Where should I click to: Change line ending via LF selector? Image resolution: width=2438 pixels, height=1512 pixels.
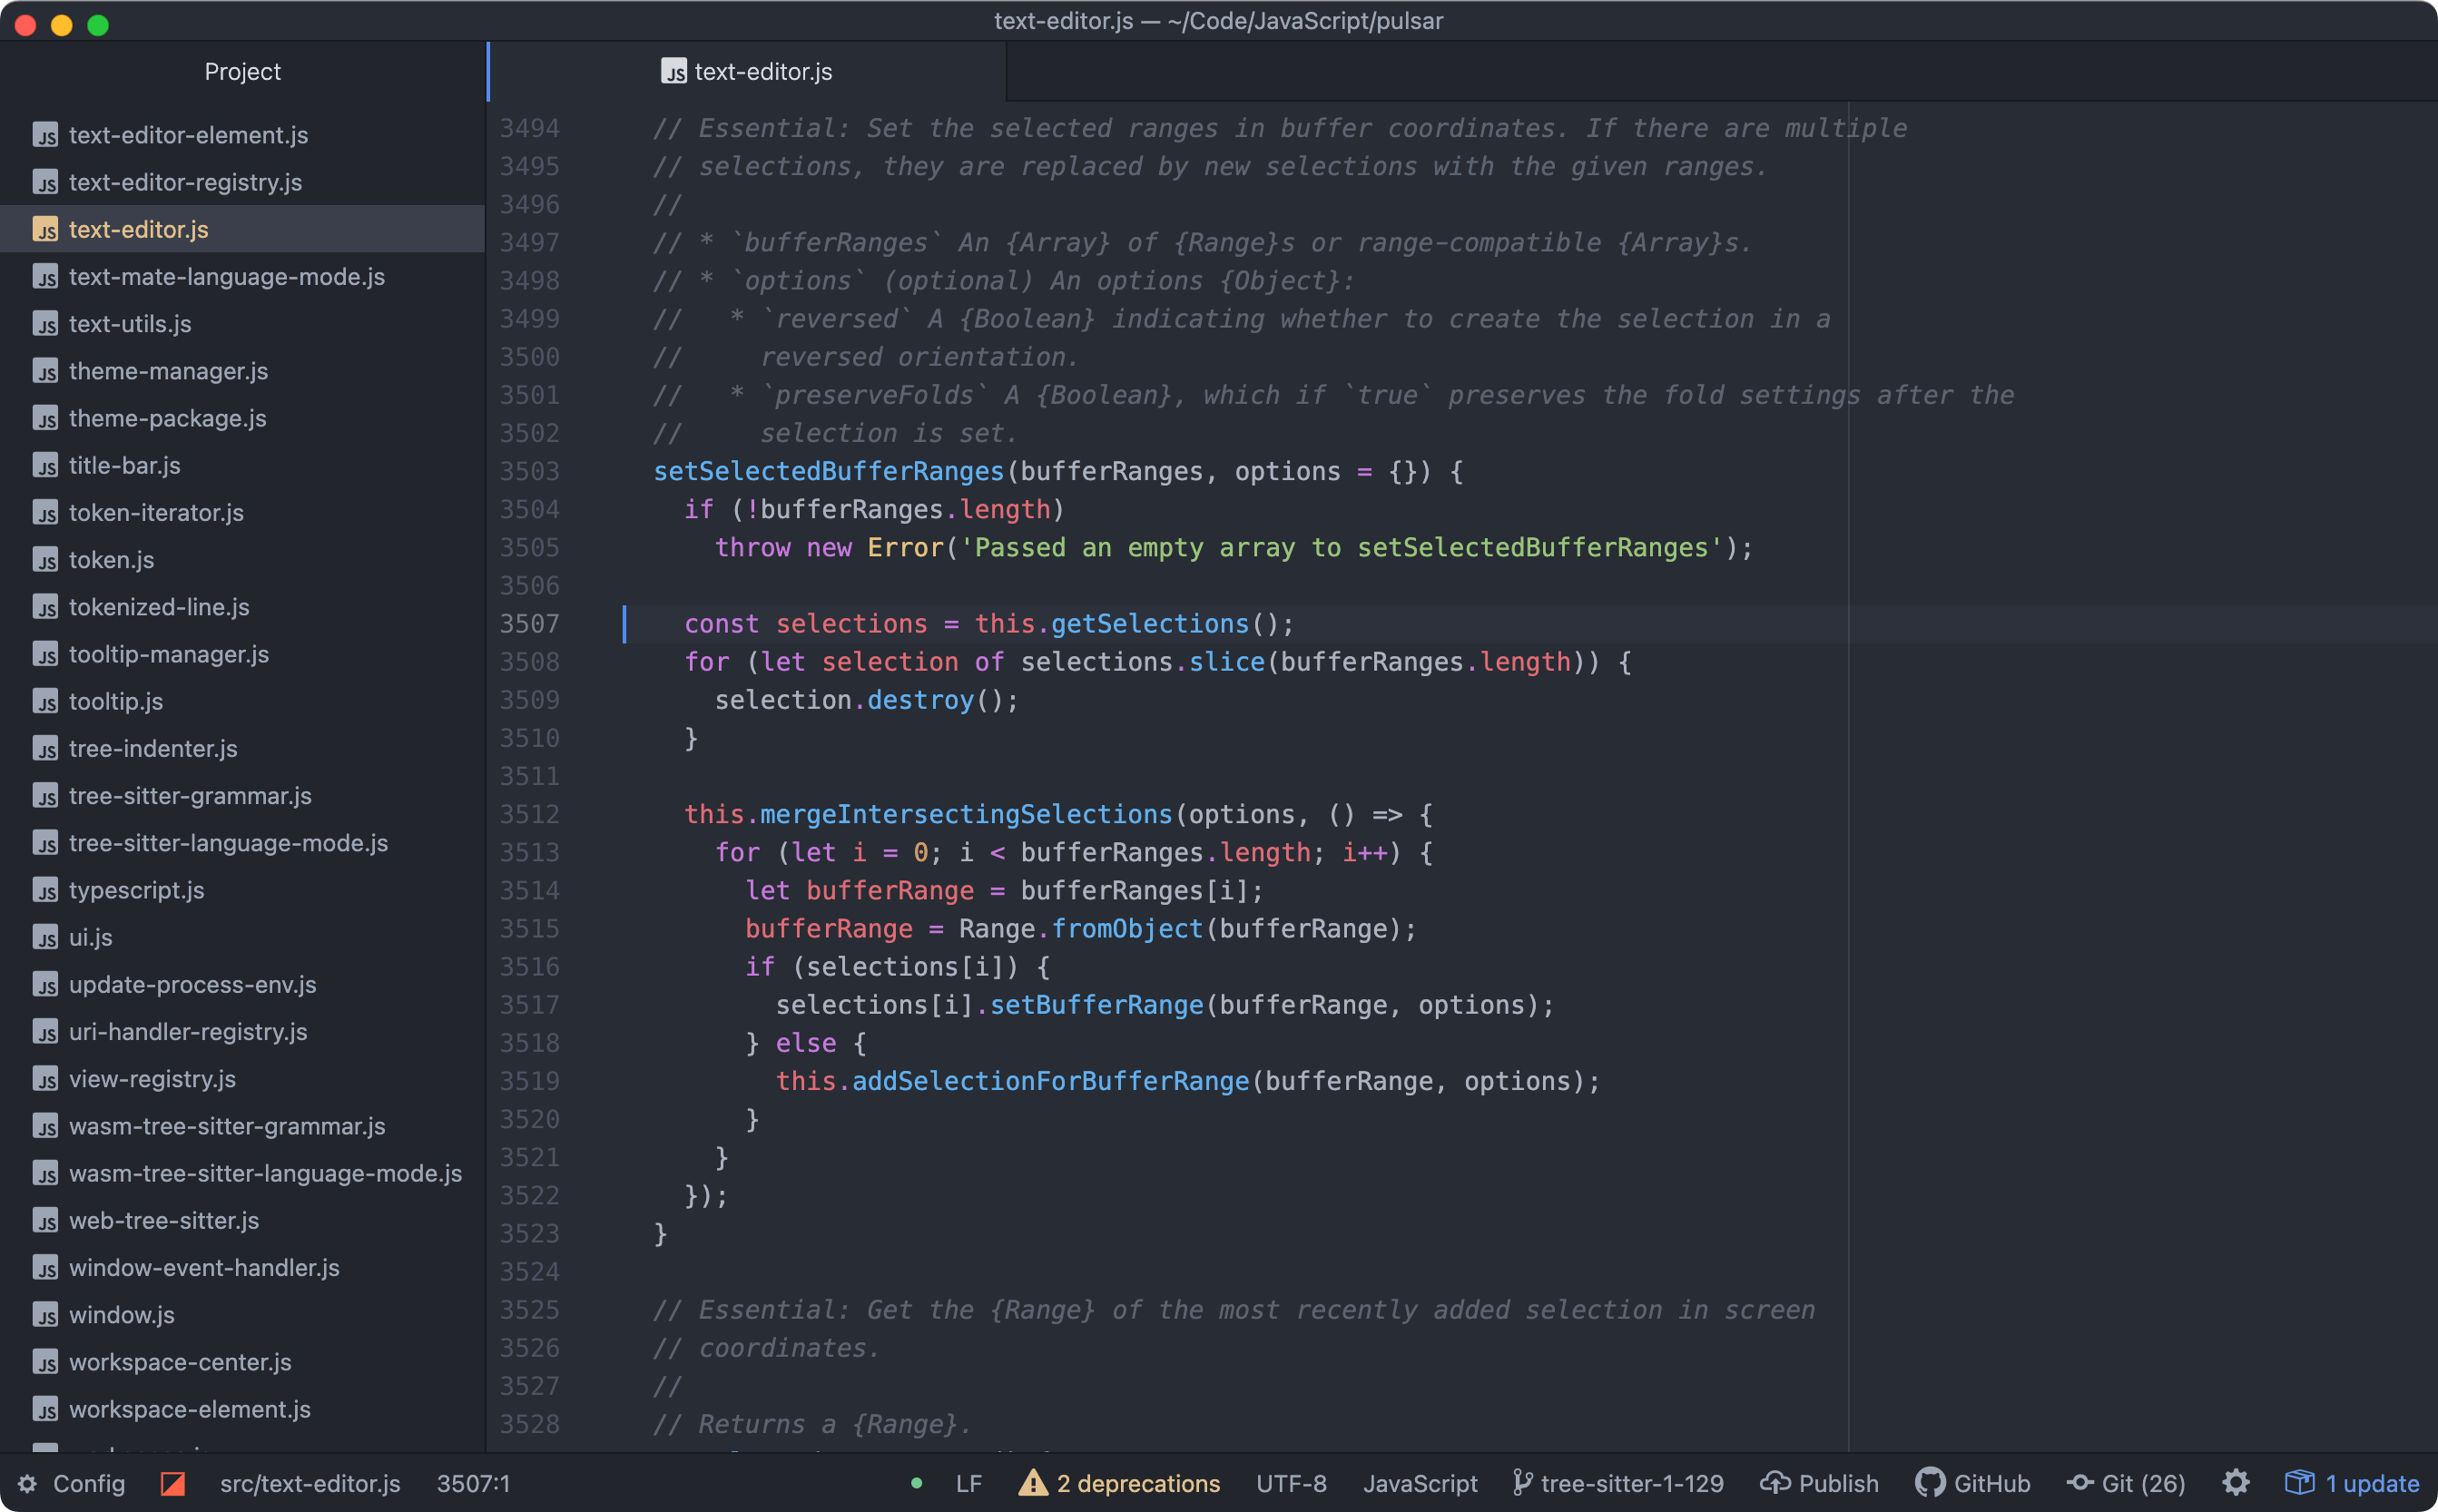click(968, 1483)
